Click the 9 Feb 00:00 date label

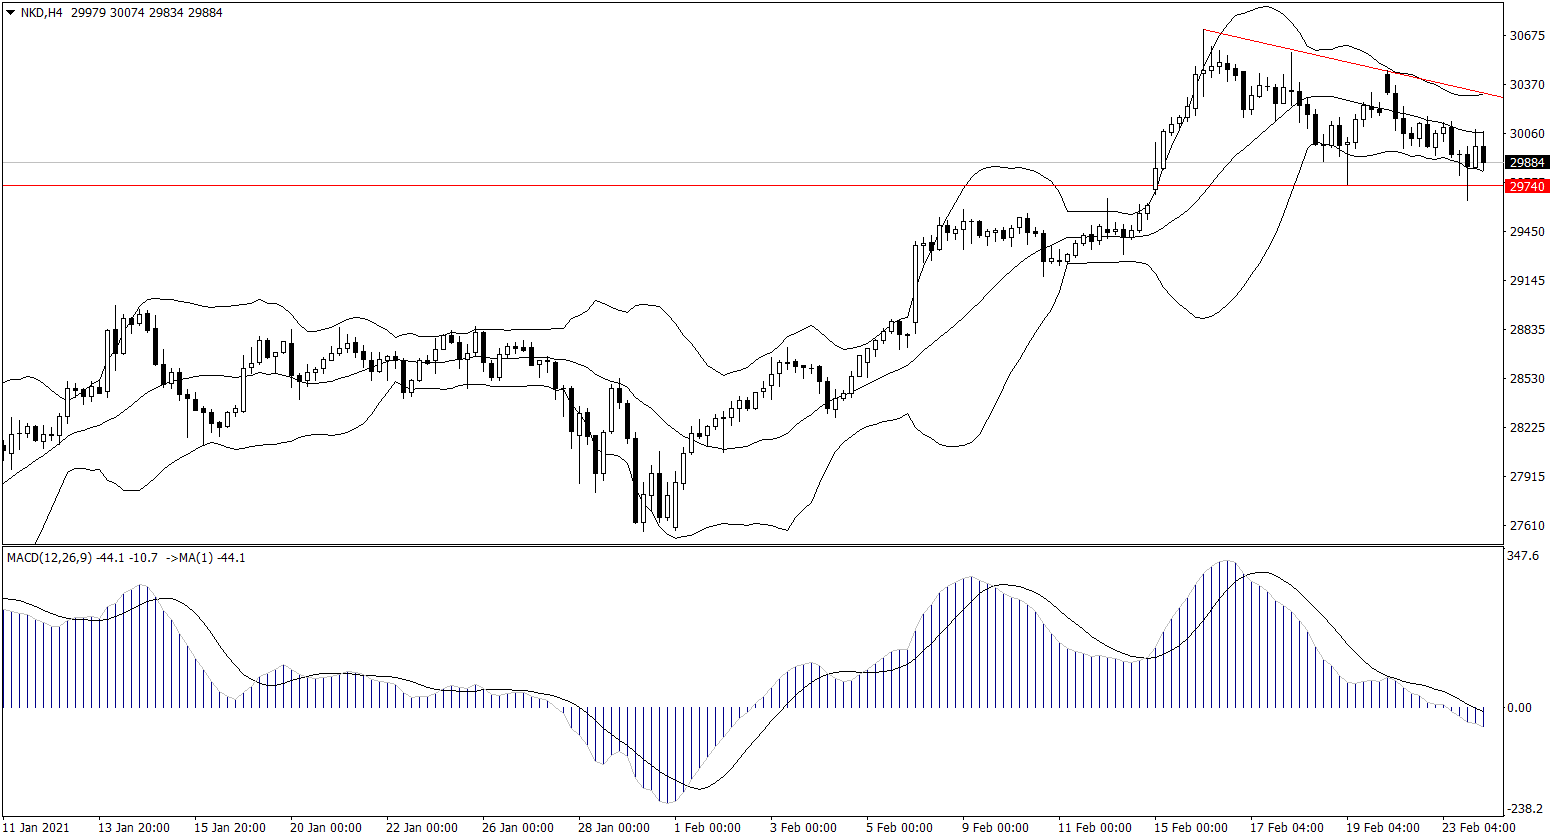coord(995,828)
